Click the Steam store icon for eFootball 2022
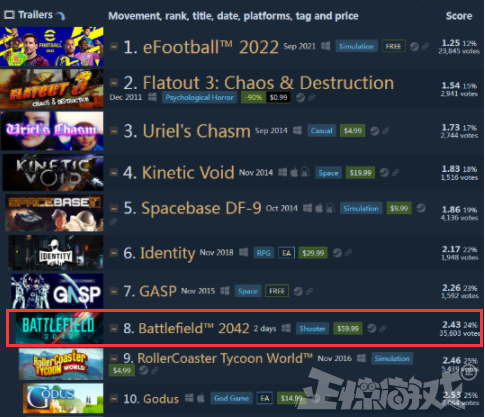 pos(414,46)
